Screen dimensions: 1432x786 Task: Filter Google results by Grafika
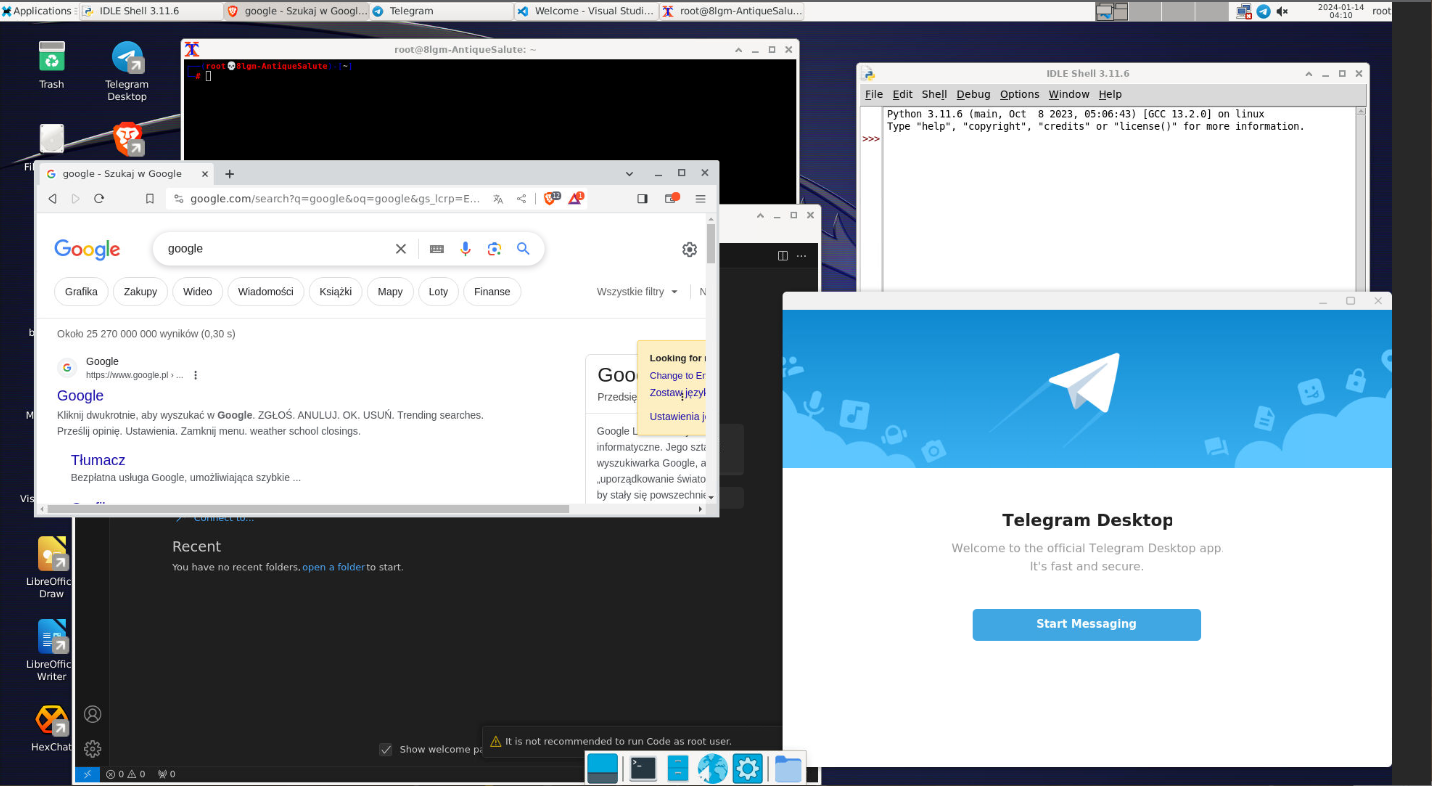[x=81, y=292]
